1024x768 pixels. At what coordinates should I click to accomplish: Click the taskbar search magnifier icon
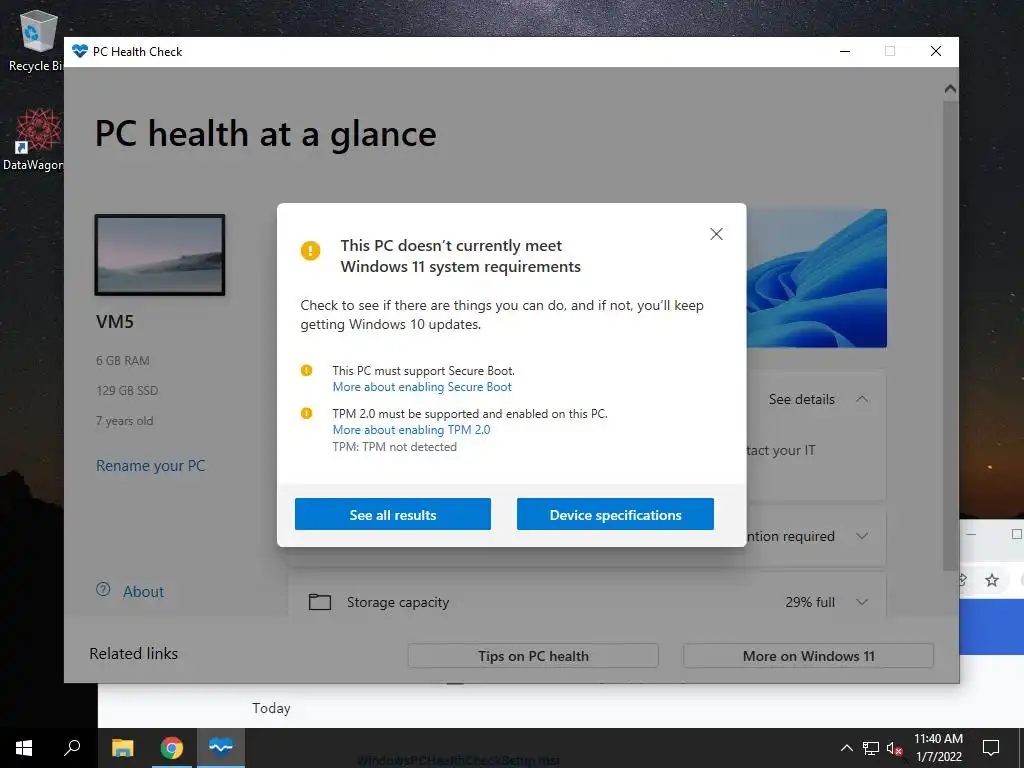[72, 748]
